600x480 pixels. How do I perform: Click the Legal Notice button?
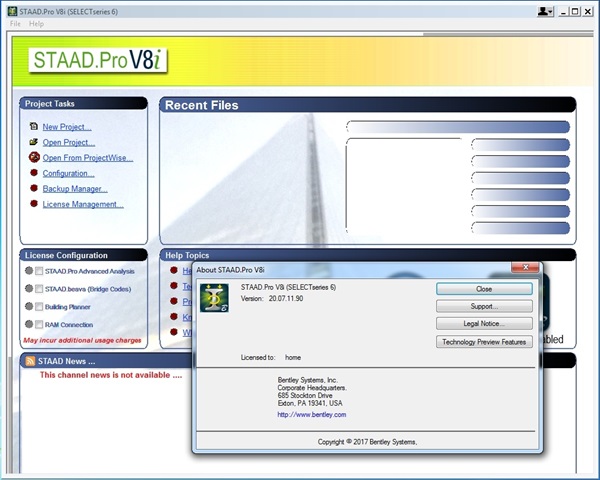click(x=484, y=323)
